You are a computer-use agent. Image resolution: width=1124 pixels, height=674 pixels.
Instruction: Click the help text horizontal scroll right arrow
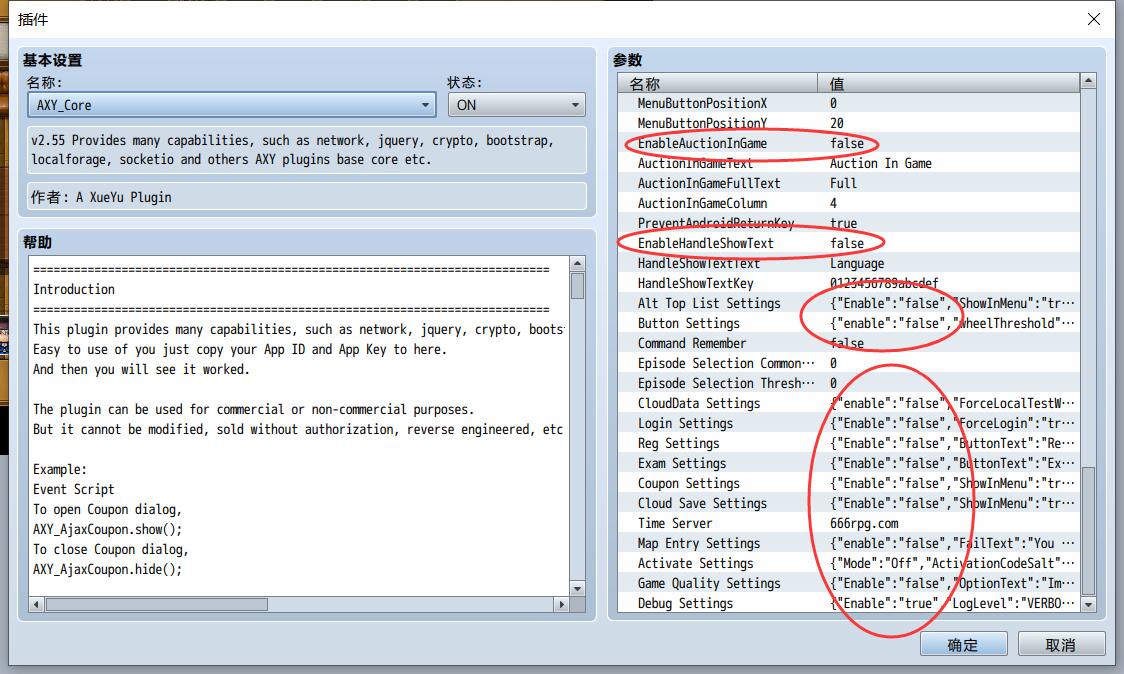coord(562,604)
